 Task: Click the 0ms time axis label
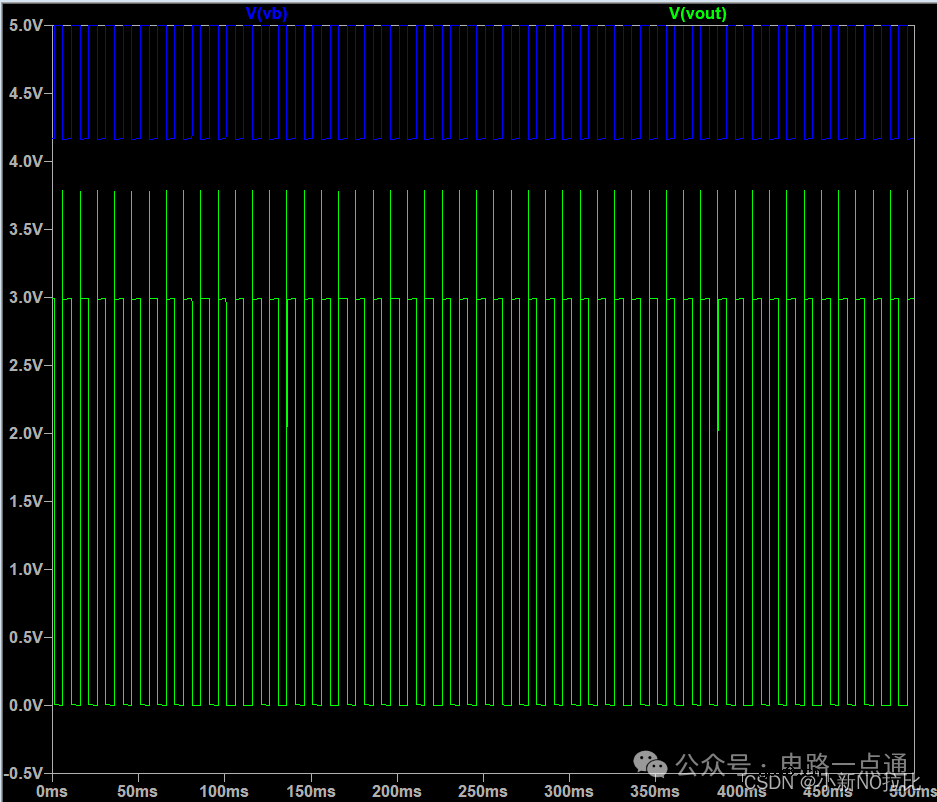pyautogui.click(x=52, y=791)
